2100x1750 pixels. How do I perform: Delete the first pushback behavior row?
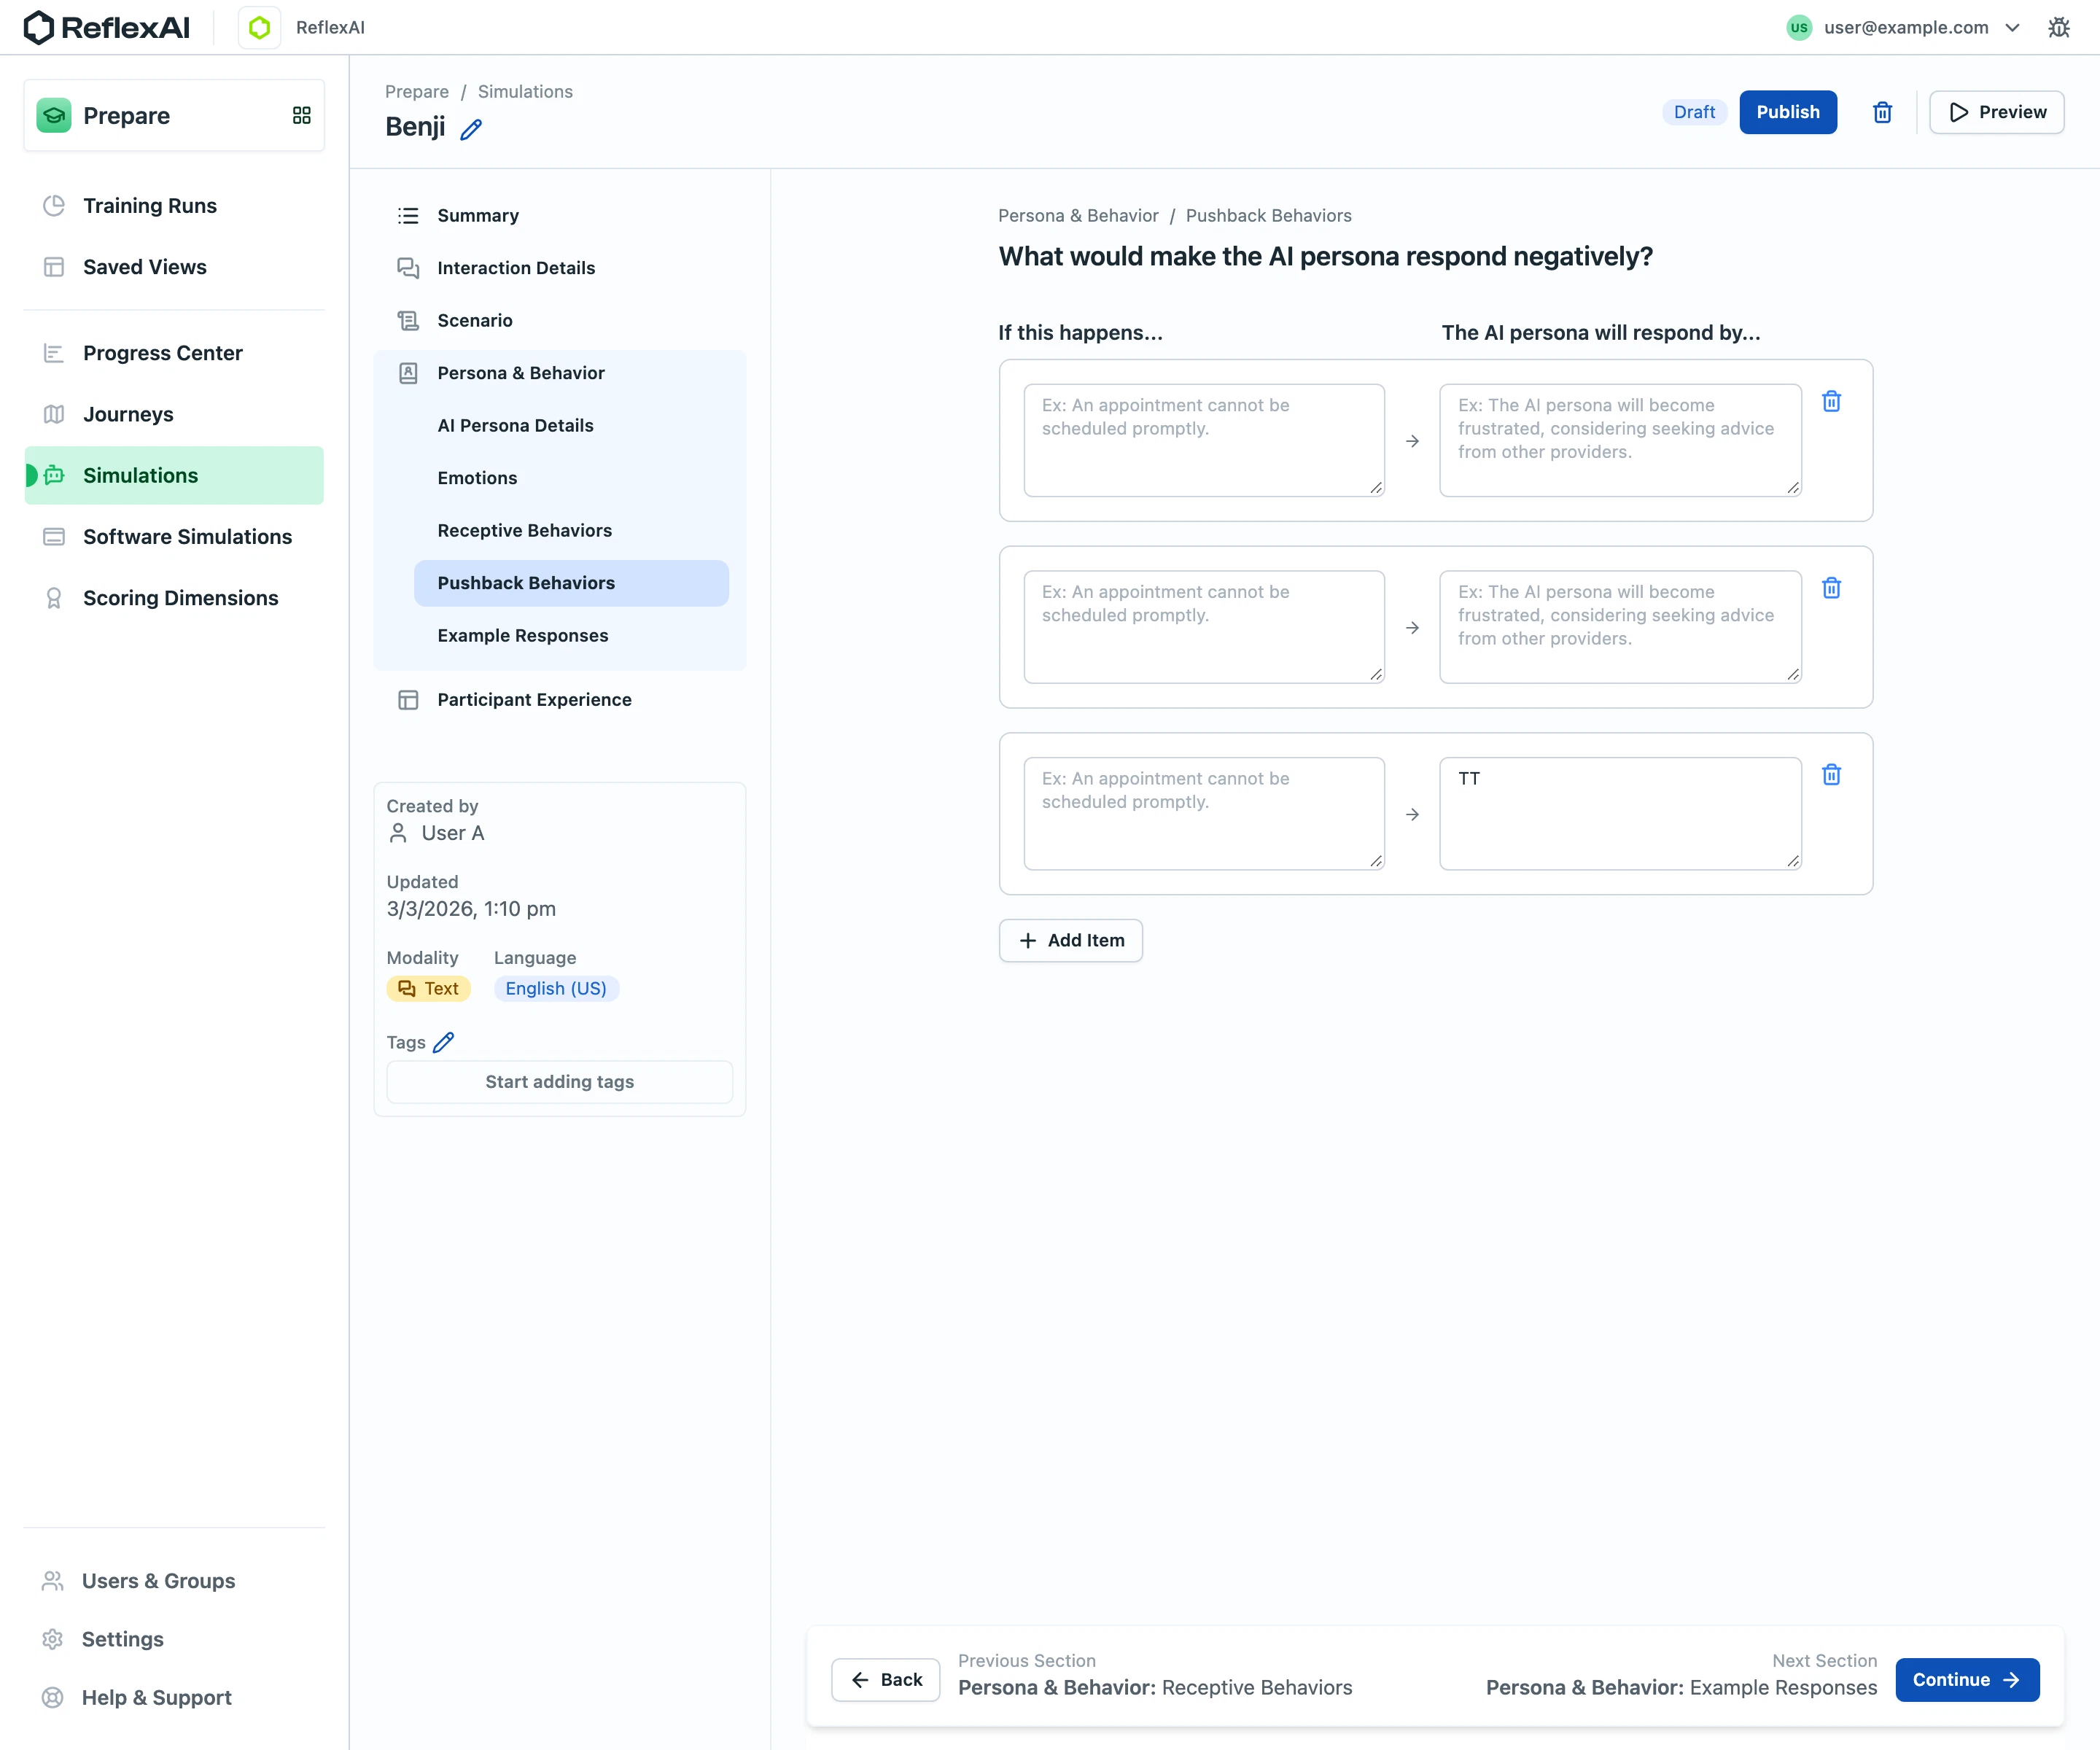[x=1831, y=401]
